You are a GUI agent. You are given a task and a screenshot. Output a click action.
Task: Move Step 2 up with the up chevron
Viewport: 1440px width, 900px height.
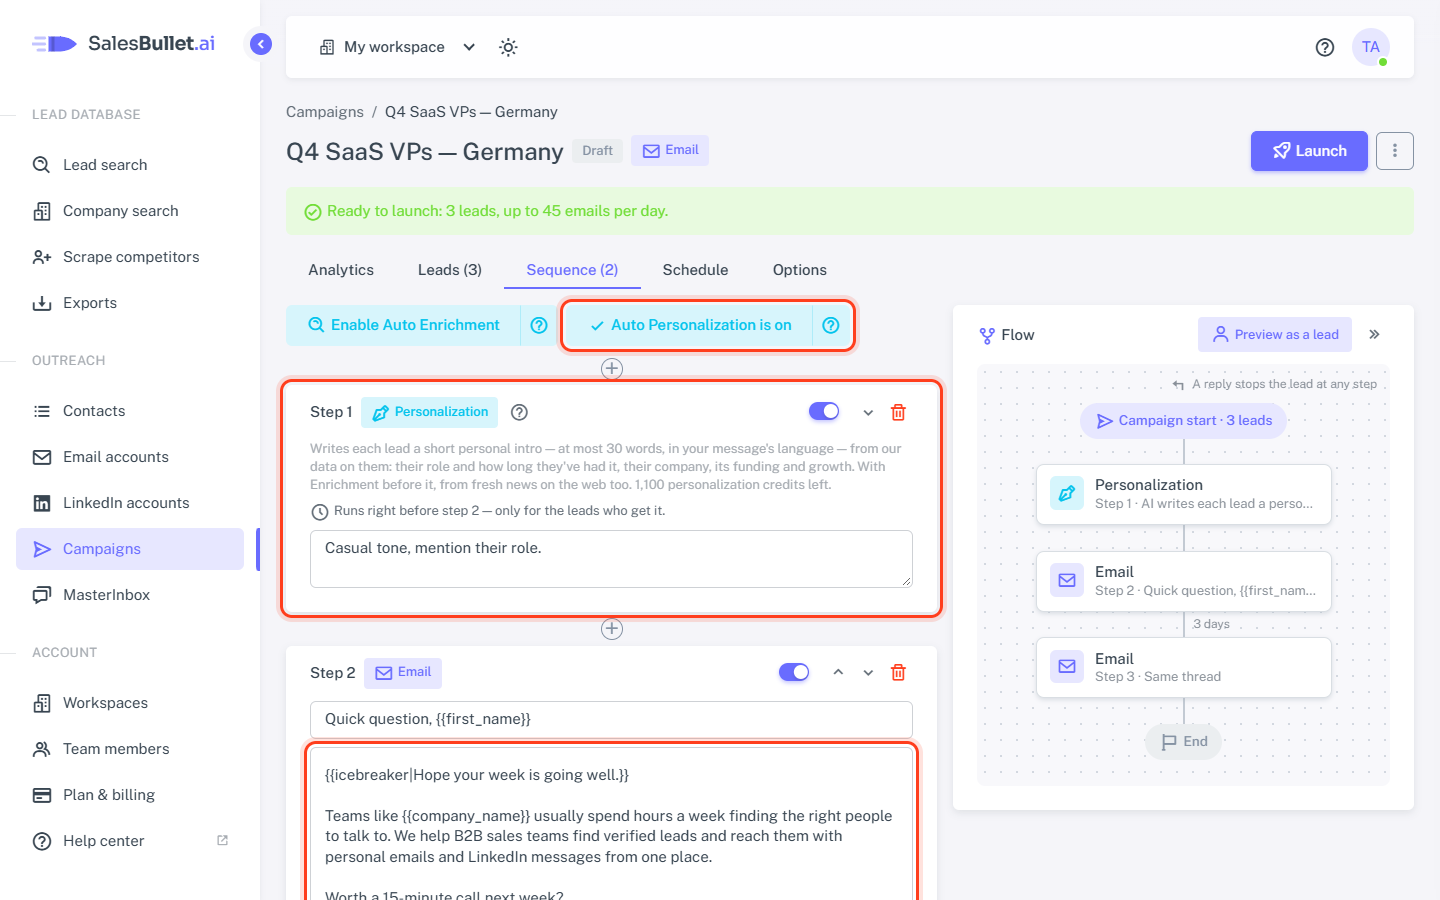pyautogui.click(x=838, y=672)
